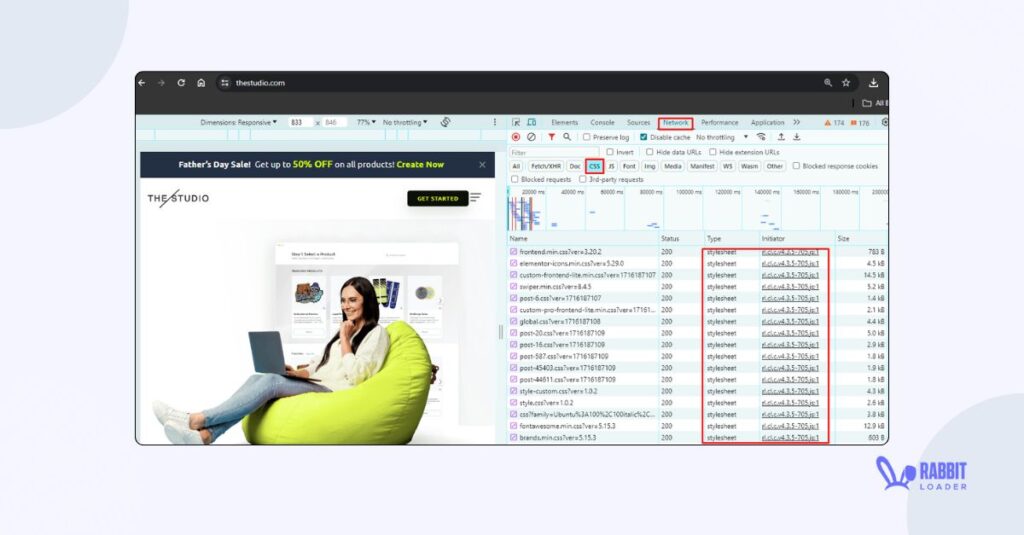Open the Application tab
1024x535 pixels.
click(767, 122)
